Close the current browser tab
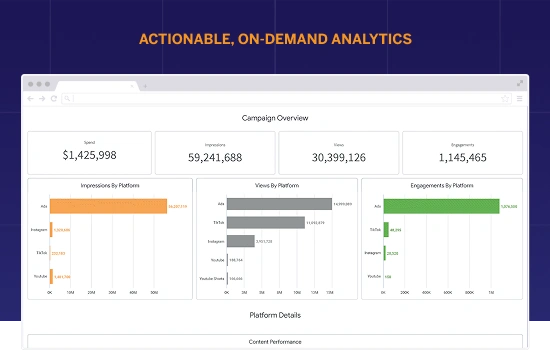The height and width of the screenshot is (361, 550). [x=132, y=86]
